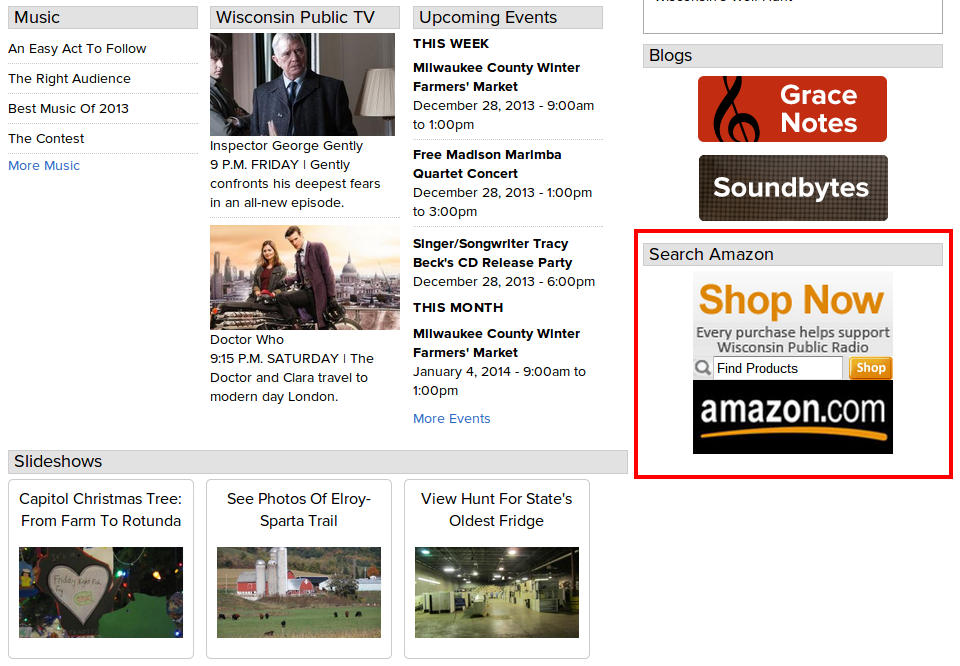This screenshot has width=960, height=666.
Task: Click the magnifier icon beside Find Products
Action: 703,368
